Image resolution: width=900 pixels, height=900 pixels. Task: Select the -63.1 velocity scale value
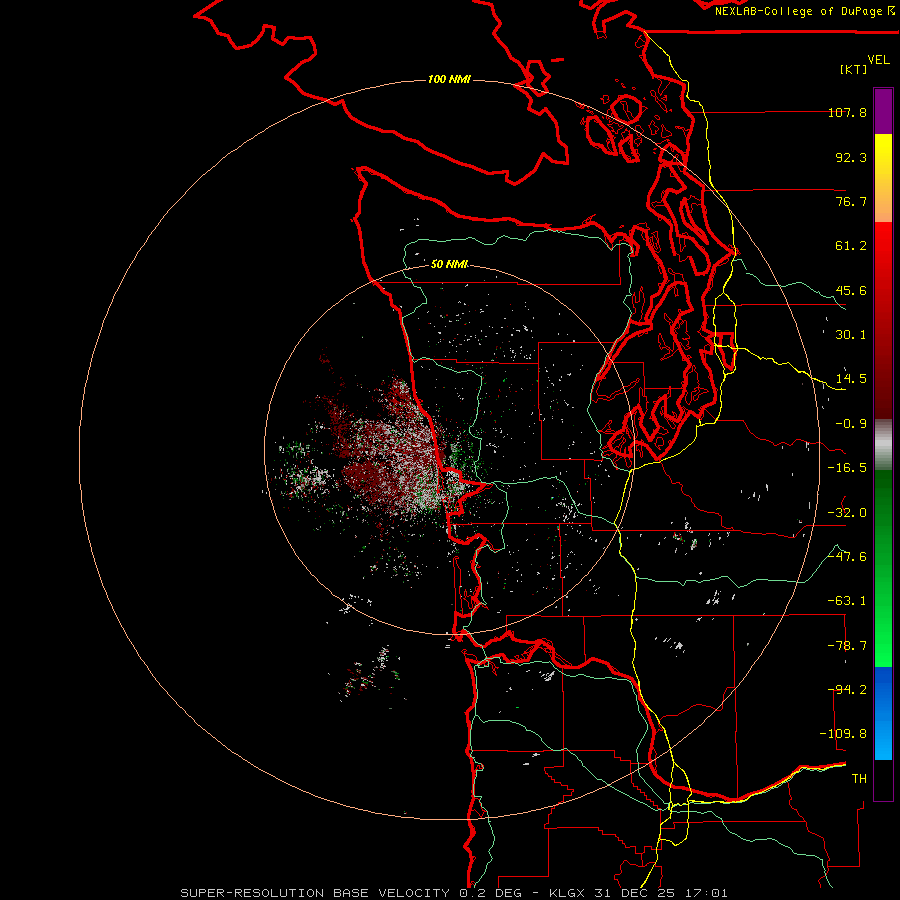(x=847, y=601)
